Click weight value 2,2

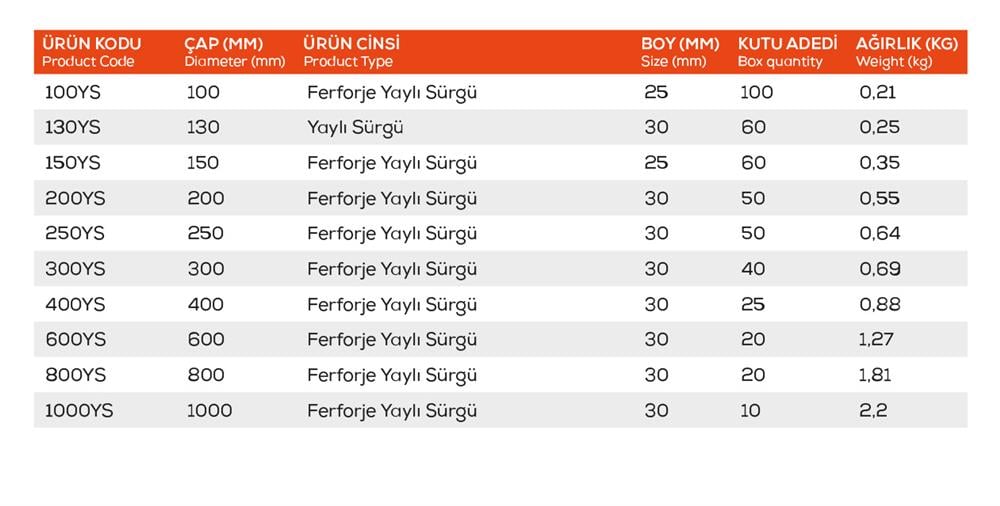[872, 411]
